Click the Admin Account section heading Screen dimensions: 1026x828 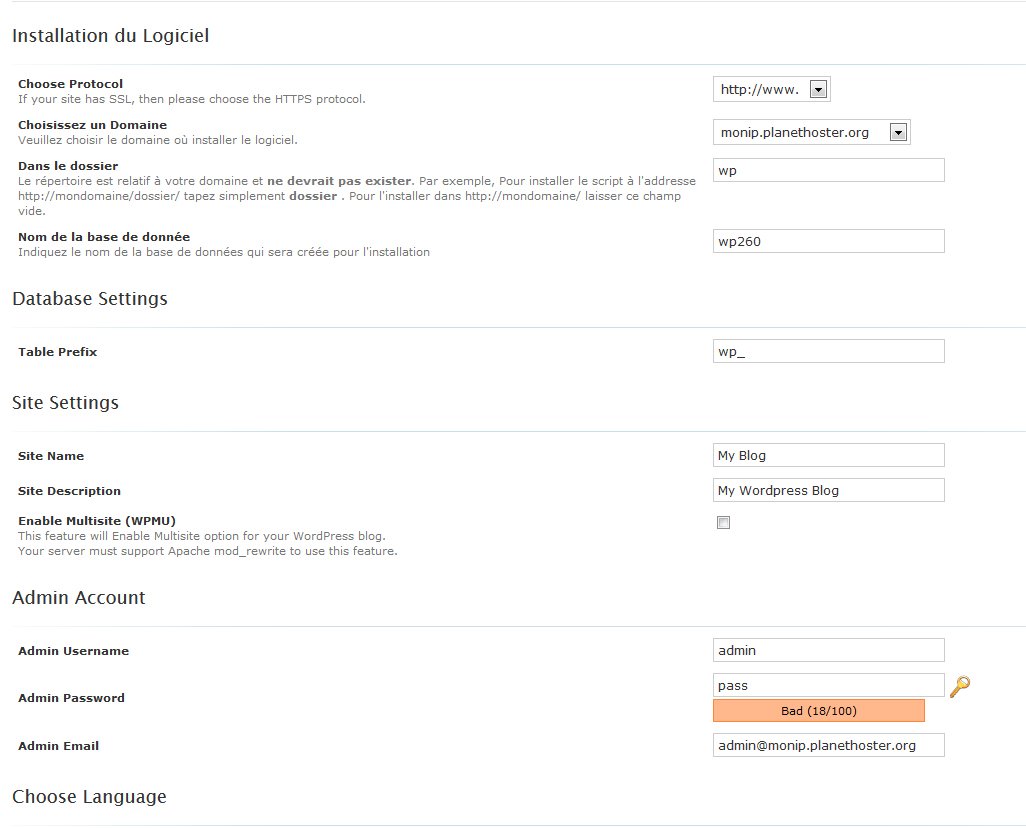point(79,598)
